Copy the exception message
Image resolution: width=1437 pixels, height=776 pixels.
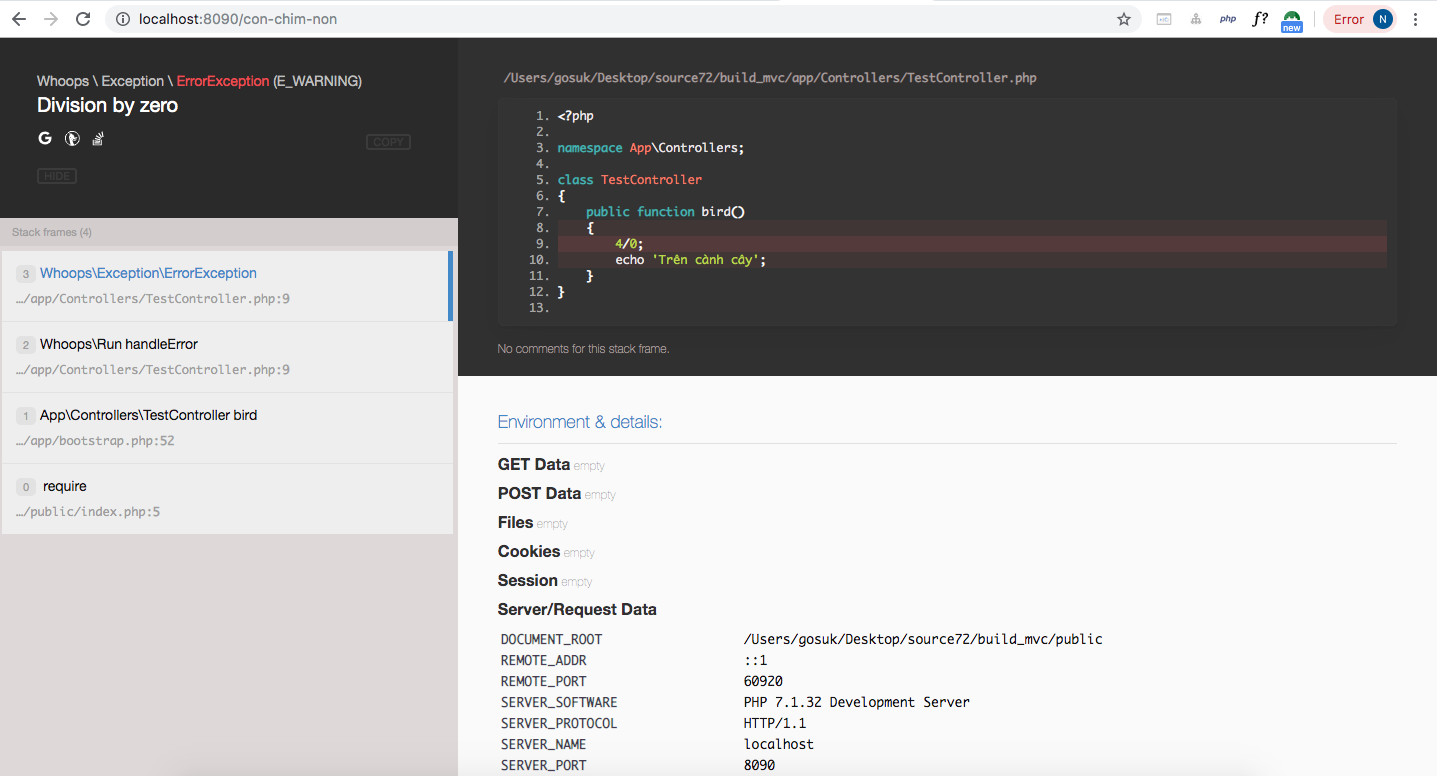(388, 142)
